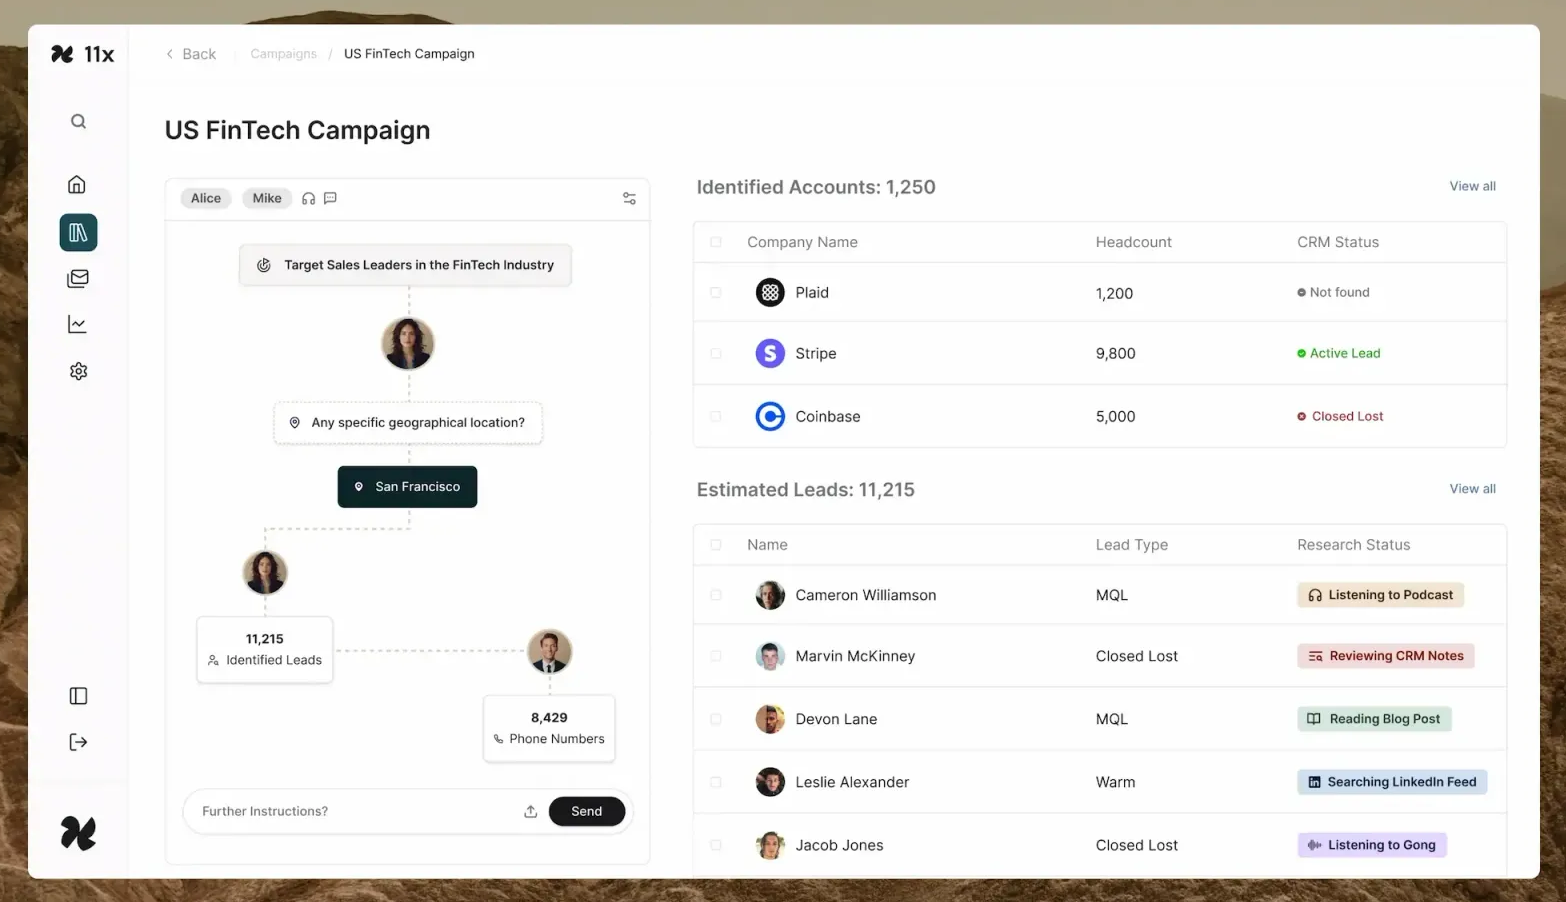Go to Home via sidebar icon

pos(77,184)
